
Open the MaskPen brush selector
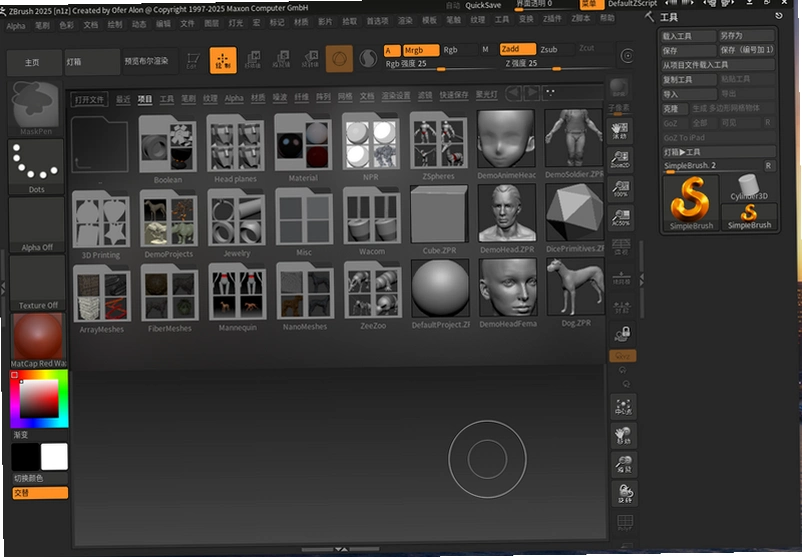[x=35, y=107]
